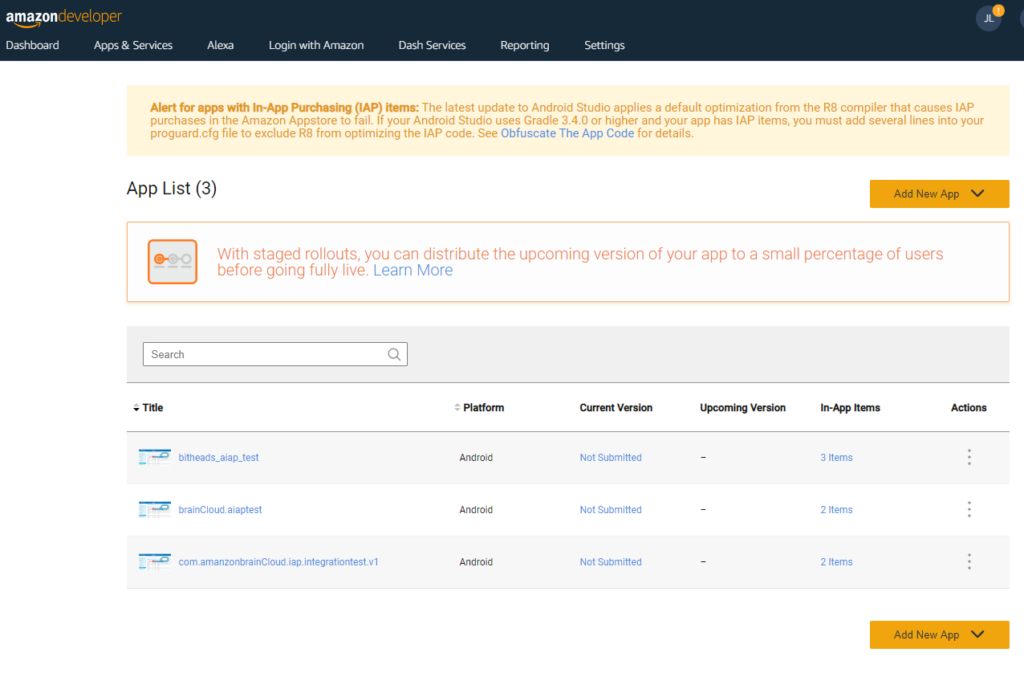Open the Alexa menu

click(220, 45)
